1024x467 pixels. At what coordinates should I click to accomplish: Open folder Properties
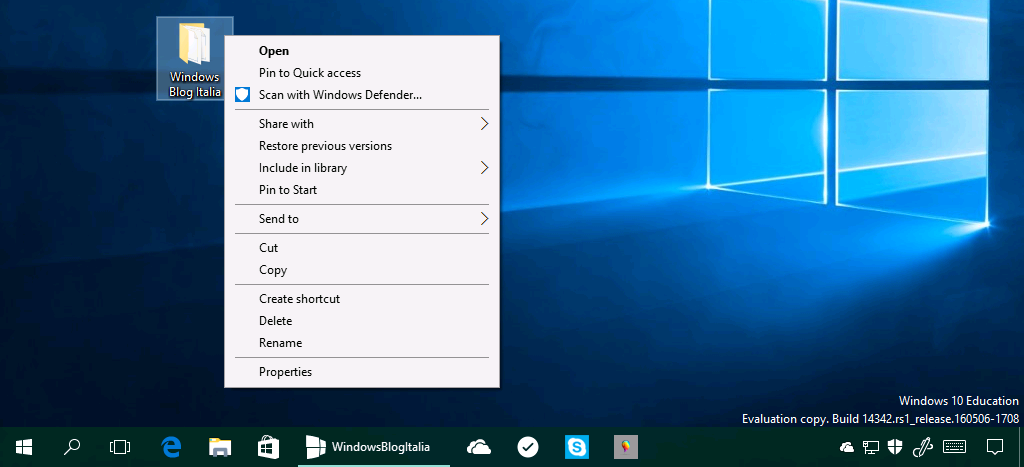[x=362, y=372]
